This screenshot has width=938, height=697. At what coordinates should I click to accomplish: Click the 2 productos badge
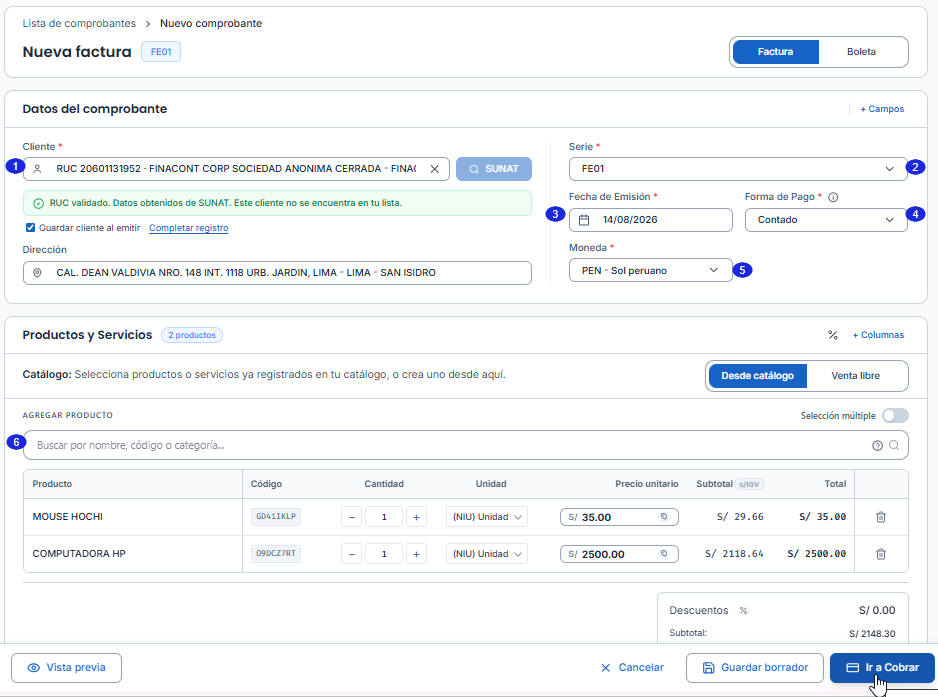pos(192,335)
